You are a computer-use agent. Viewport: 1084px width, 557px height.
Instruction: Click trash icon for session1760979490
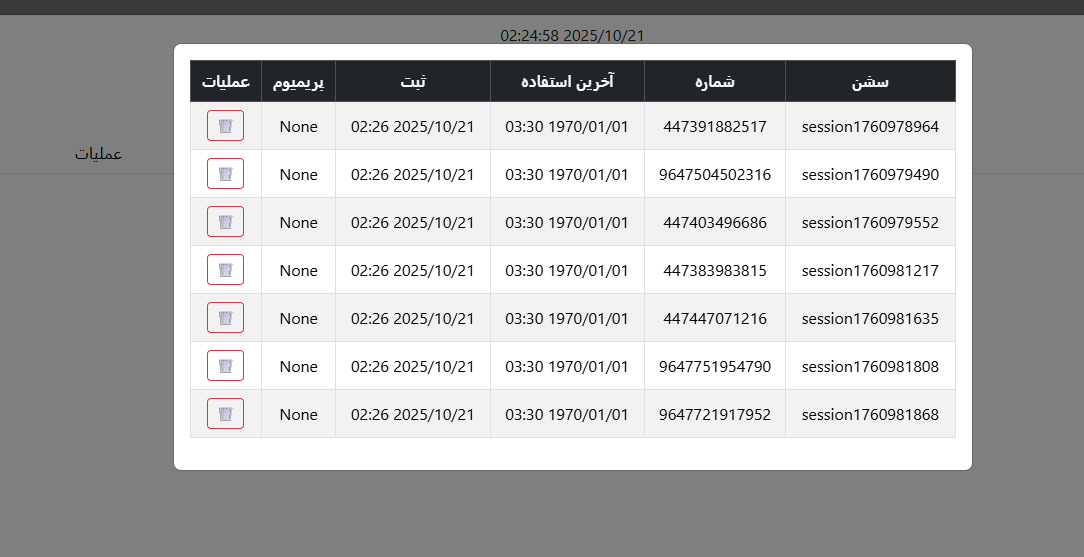tap(225, 174)
